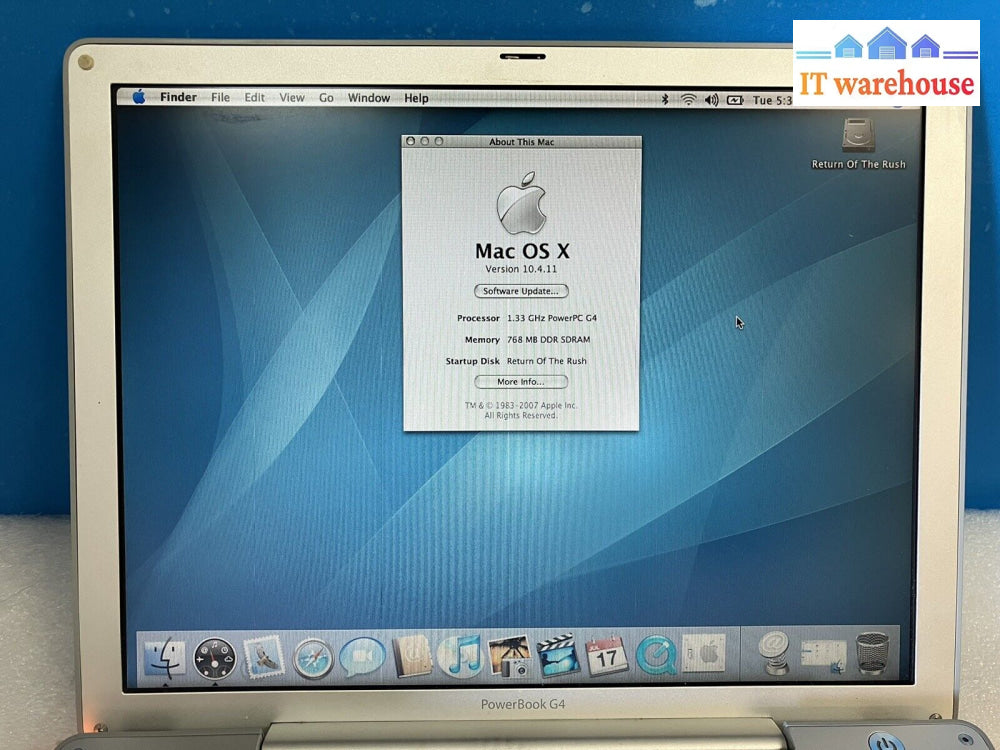Open Finder from the dock
Viewport: 1000px width, 750px height.
[x=165, y=657]
